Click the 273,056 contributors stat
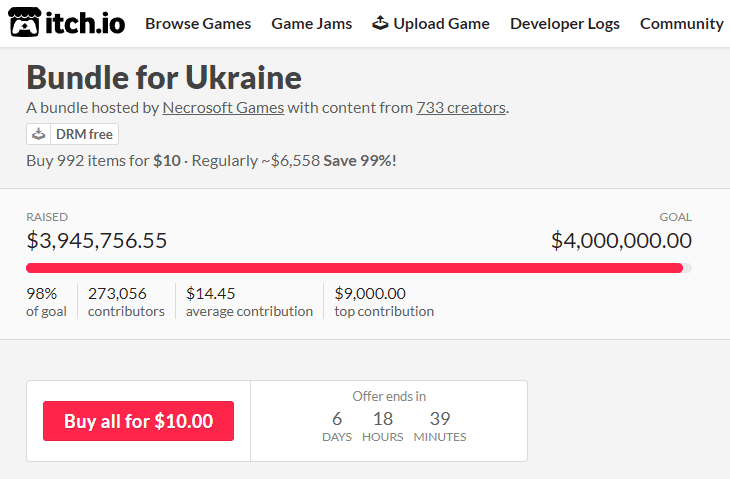Screen dimensions: 730x479 click(126, 302)
